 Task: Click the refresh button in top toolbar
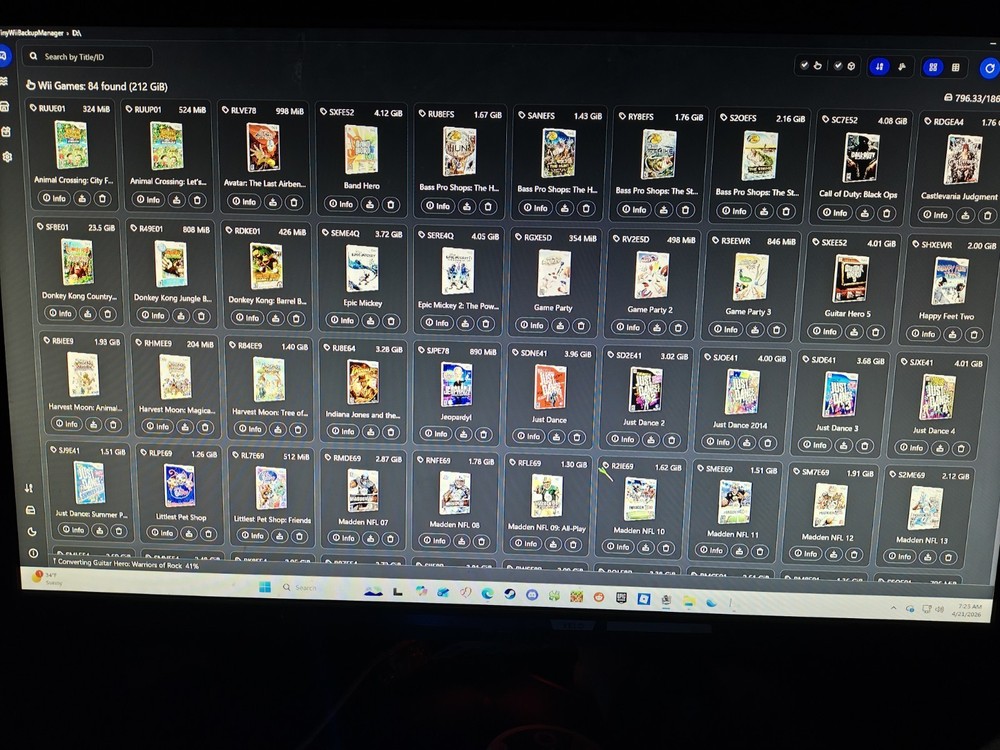point(990,68)
